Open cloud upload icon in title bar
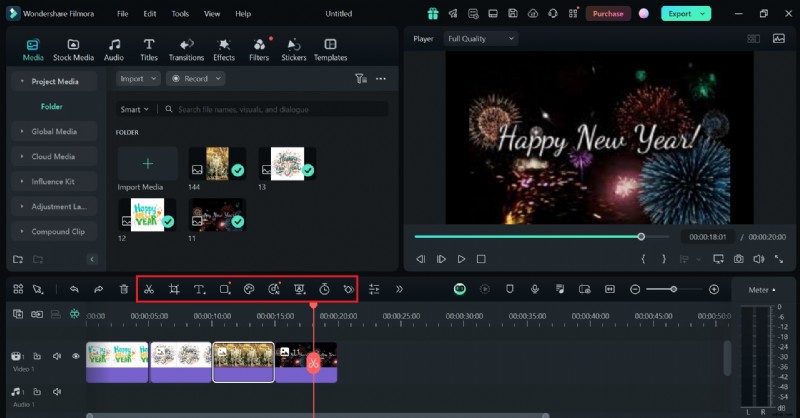The width and height of the screenshot is (800, 418). (533, 14)
